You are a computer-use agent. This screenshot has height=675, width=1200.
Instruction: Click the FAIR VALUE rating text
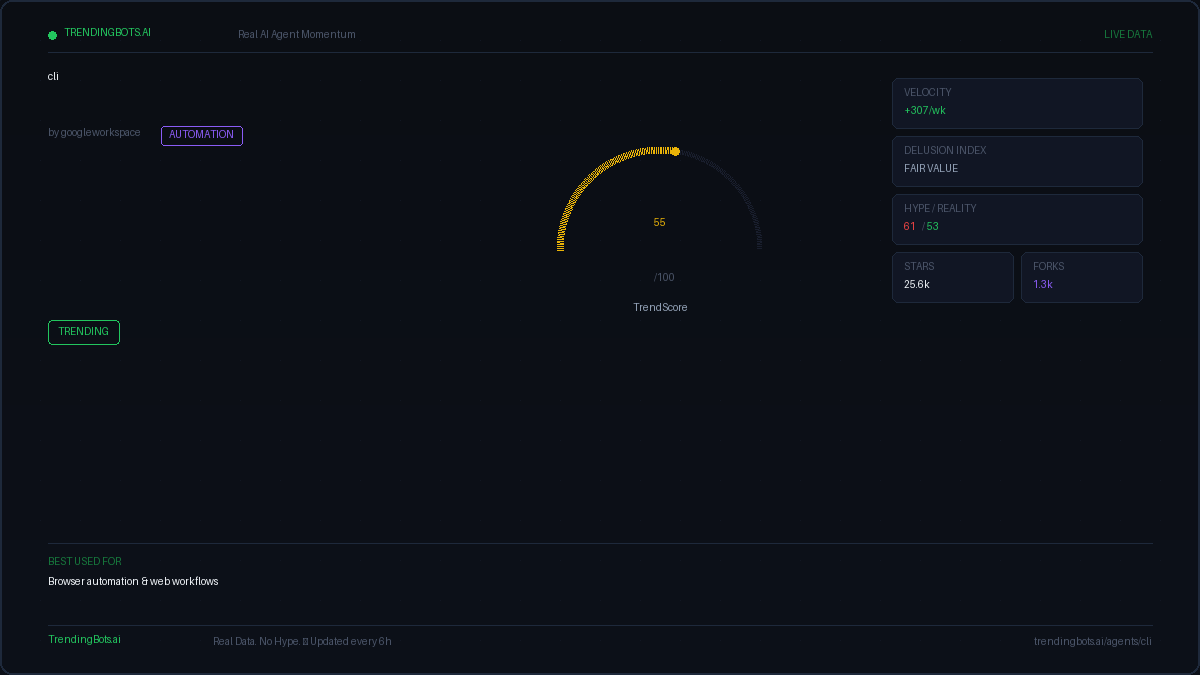[x=931, y=169]
